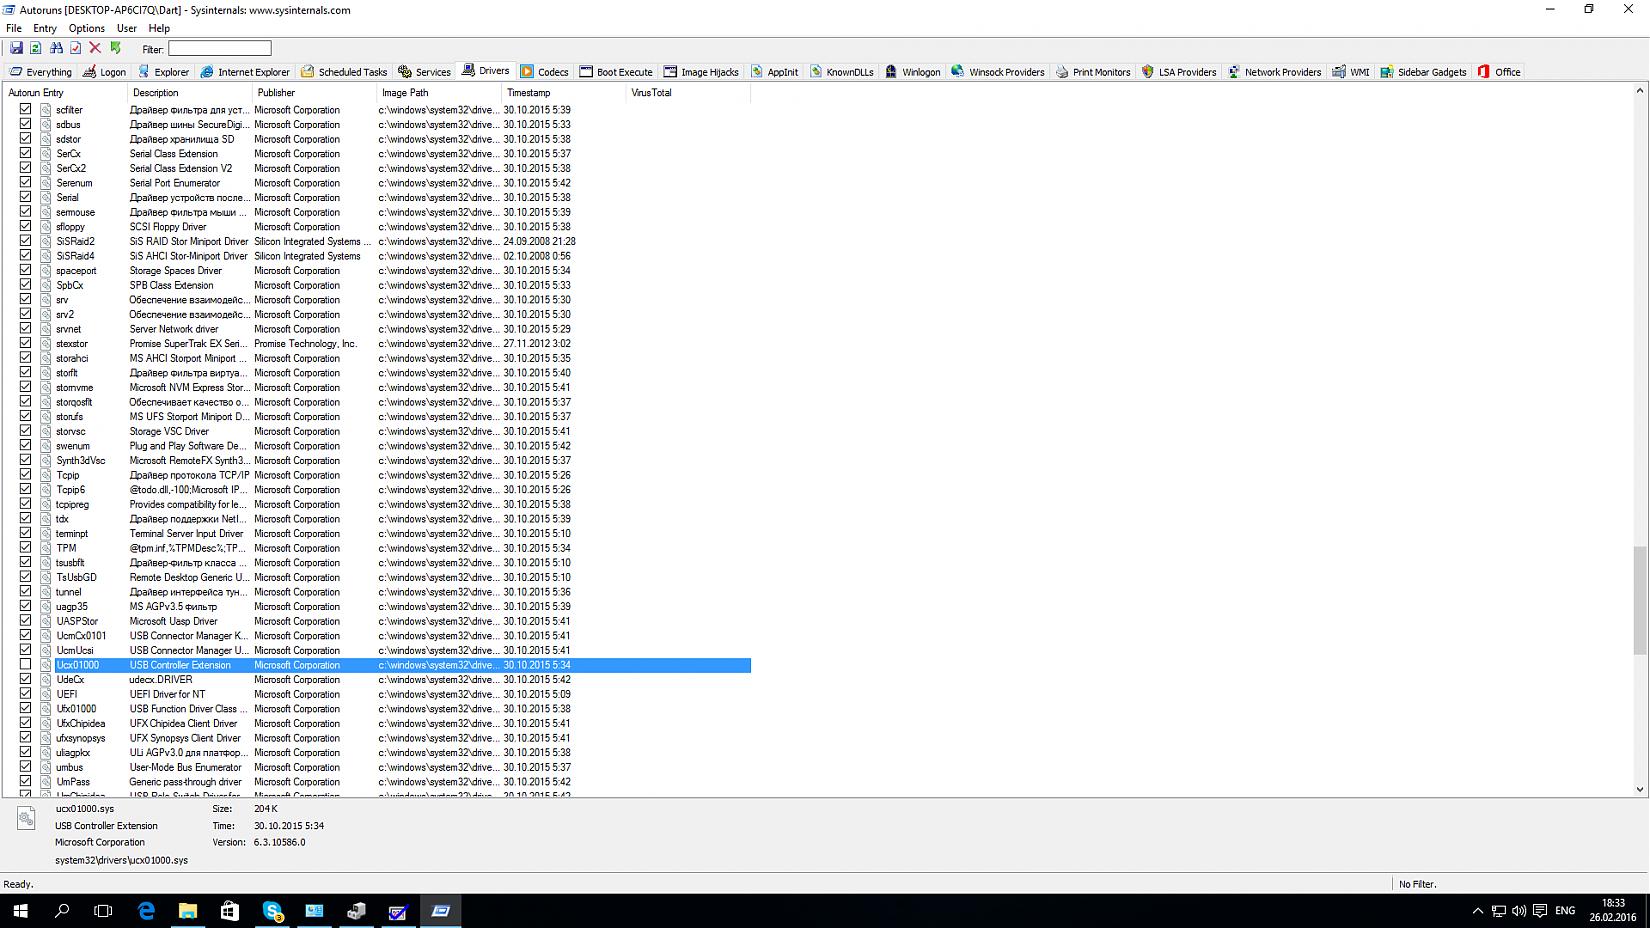Click the Filter input field
Viewport: 1650px width, 928px height.
[x=220, y=48]
